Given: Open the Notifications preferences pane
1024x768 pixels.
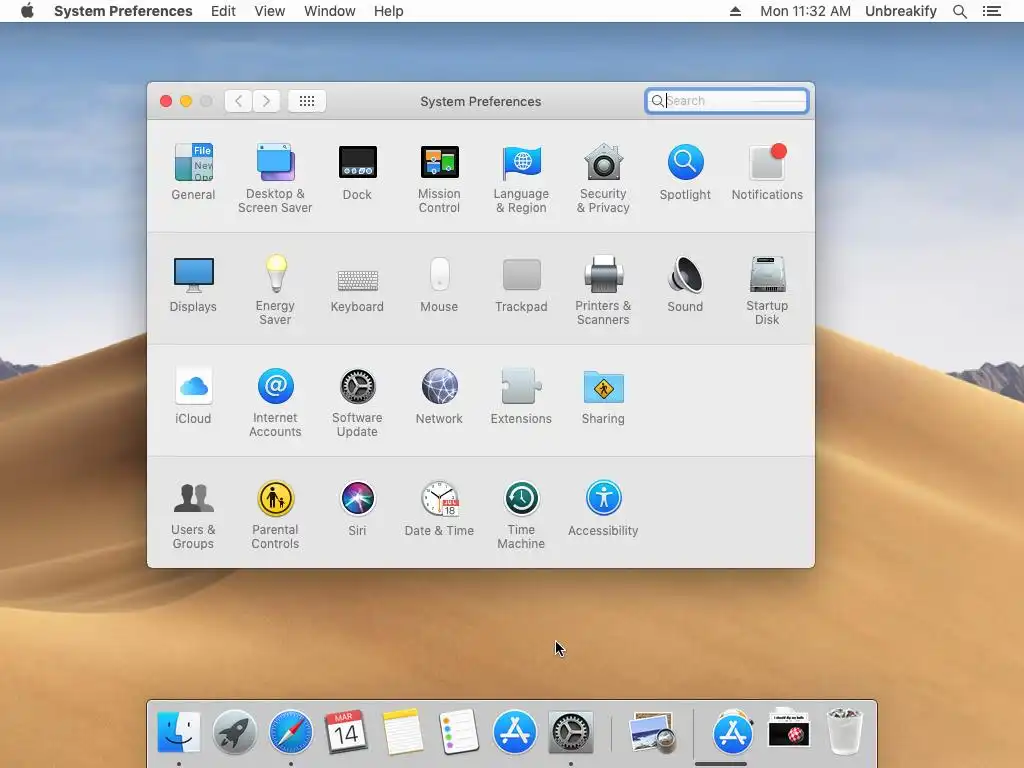Looking at the screenshot, I should click(x=767, y=172).
